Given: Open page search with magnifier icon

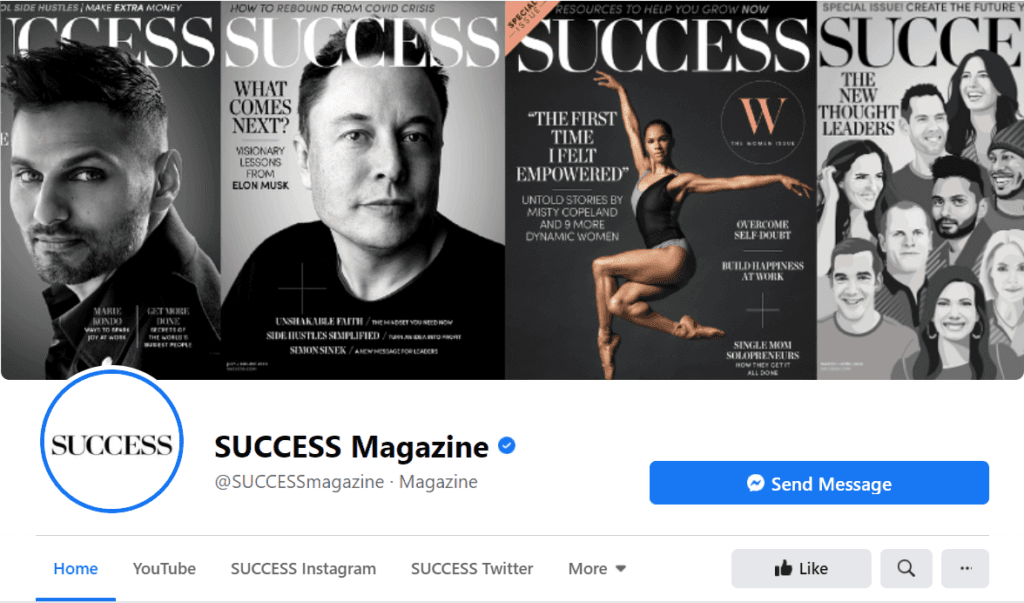Looking at the screenshot, I should tap(906, 568).
